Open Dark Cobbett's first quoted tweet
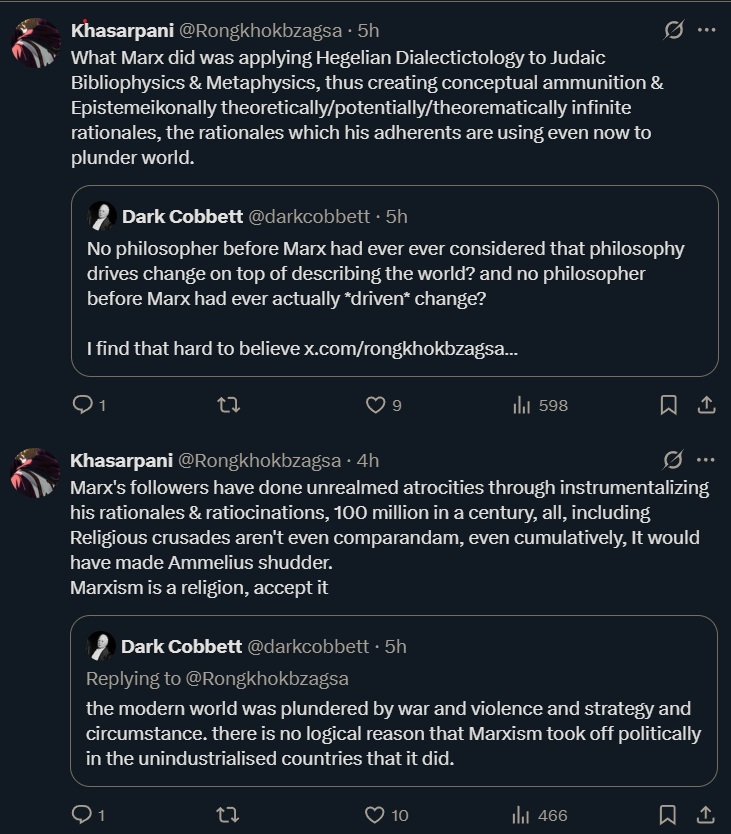Screen dimensions: 731x834 point(400,290)
